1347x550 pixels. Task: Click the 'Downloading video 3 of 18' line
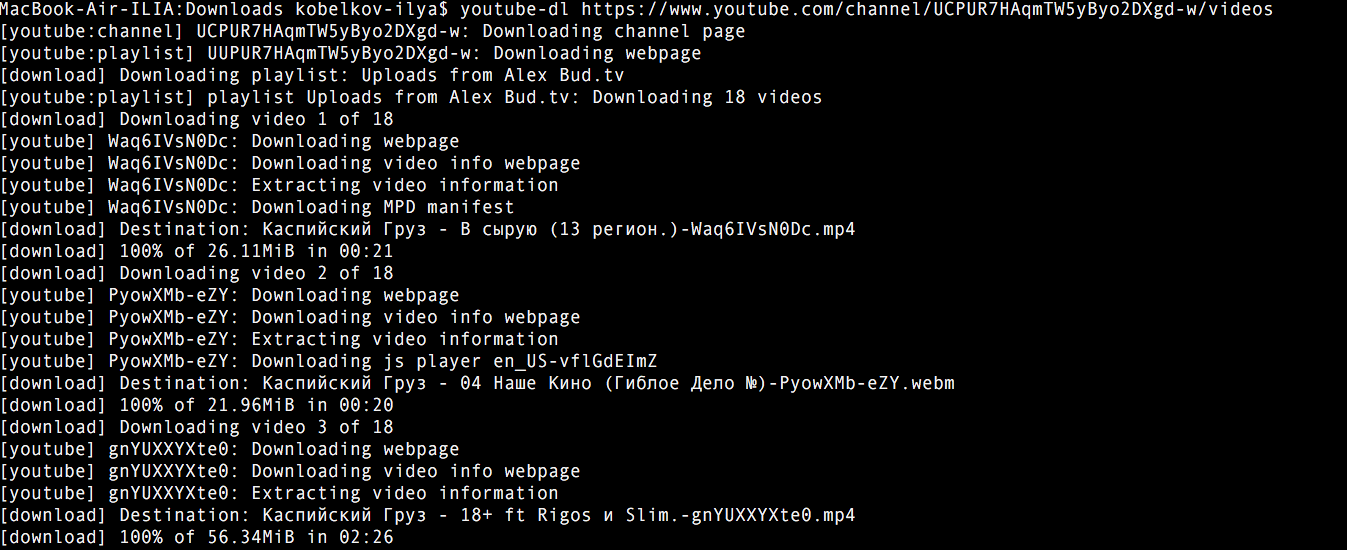coord(197,427)
